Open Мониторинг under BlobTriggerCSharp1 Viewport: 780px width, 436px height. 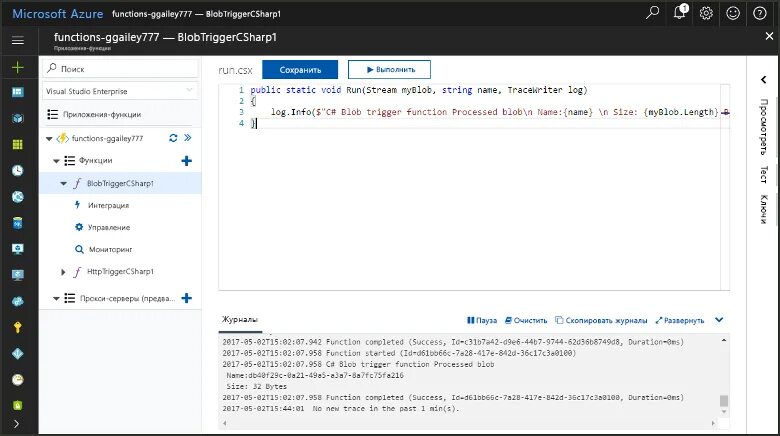(110, 249)
